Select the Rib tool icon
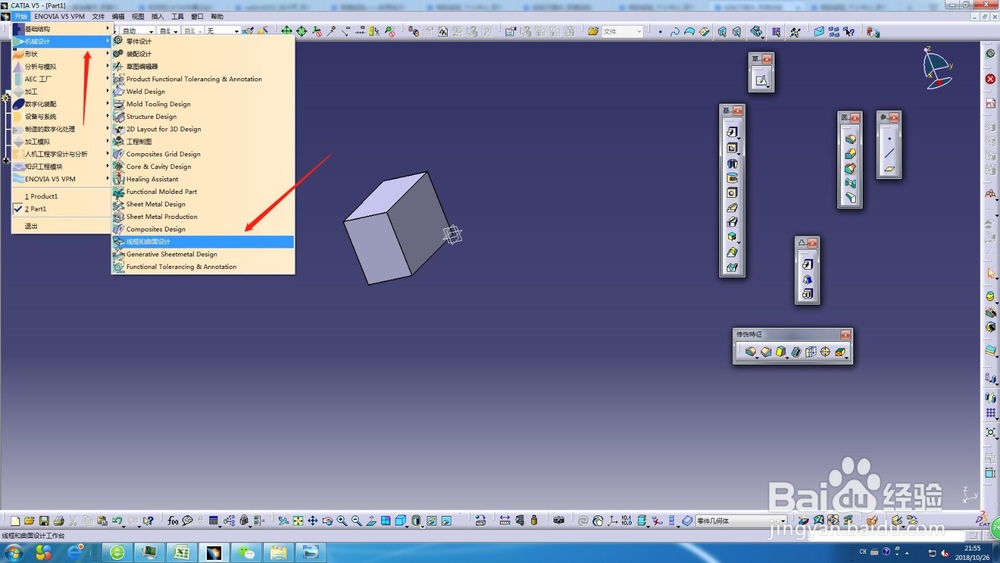Viewport: 1000px width, 563px height. (732, 207)
